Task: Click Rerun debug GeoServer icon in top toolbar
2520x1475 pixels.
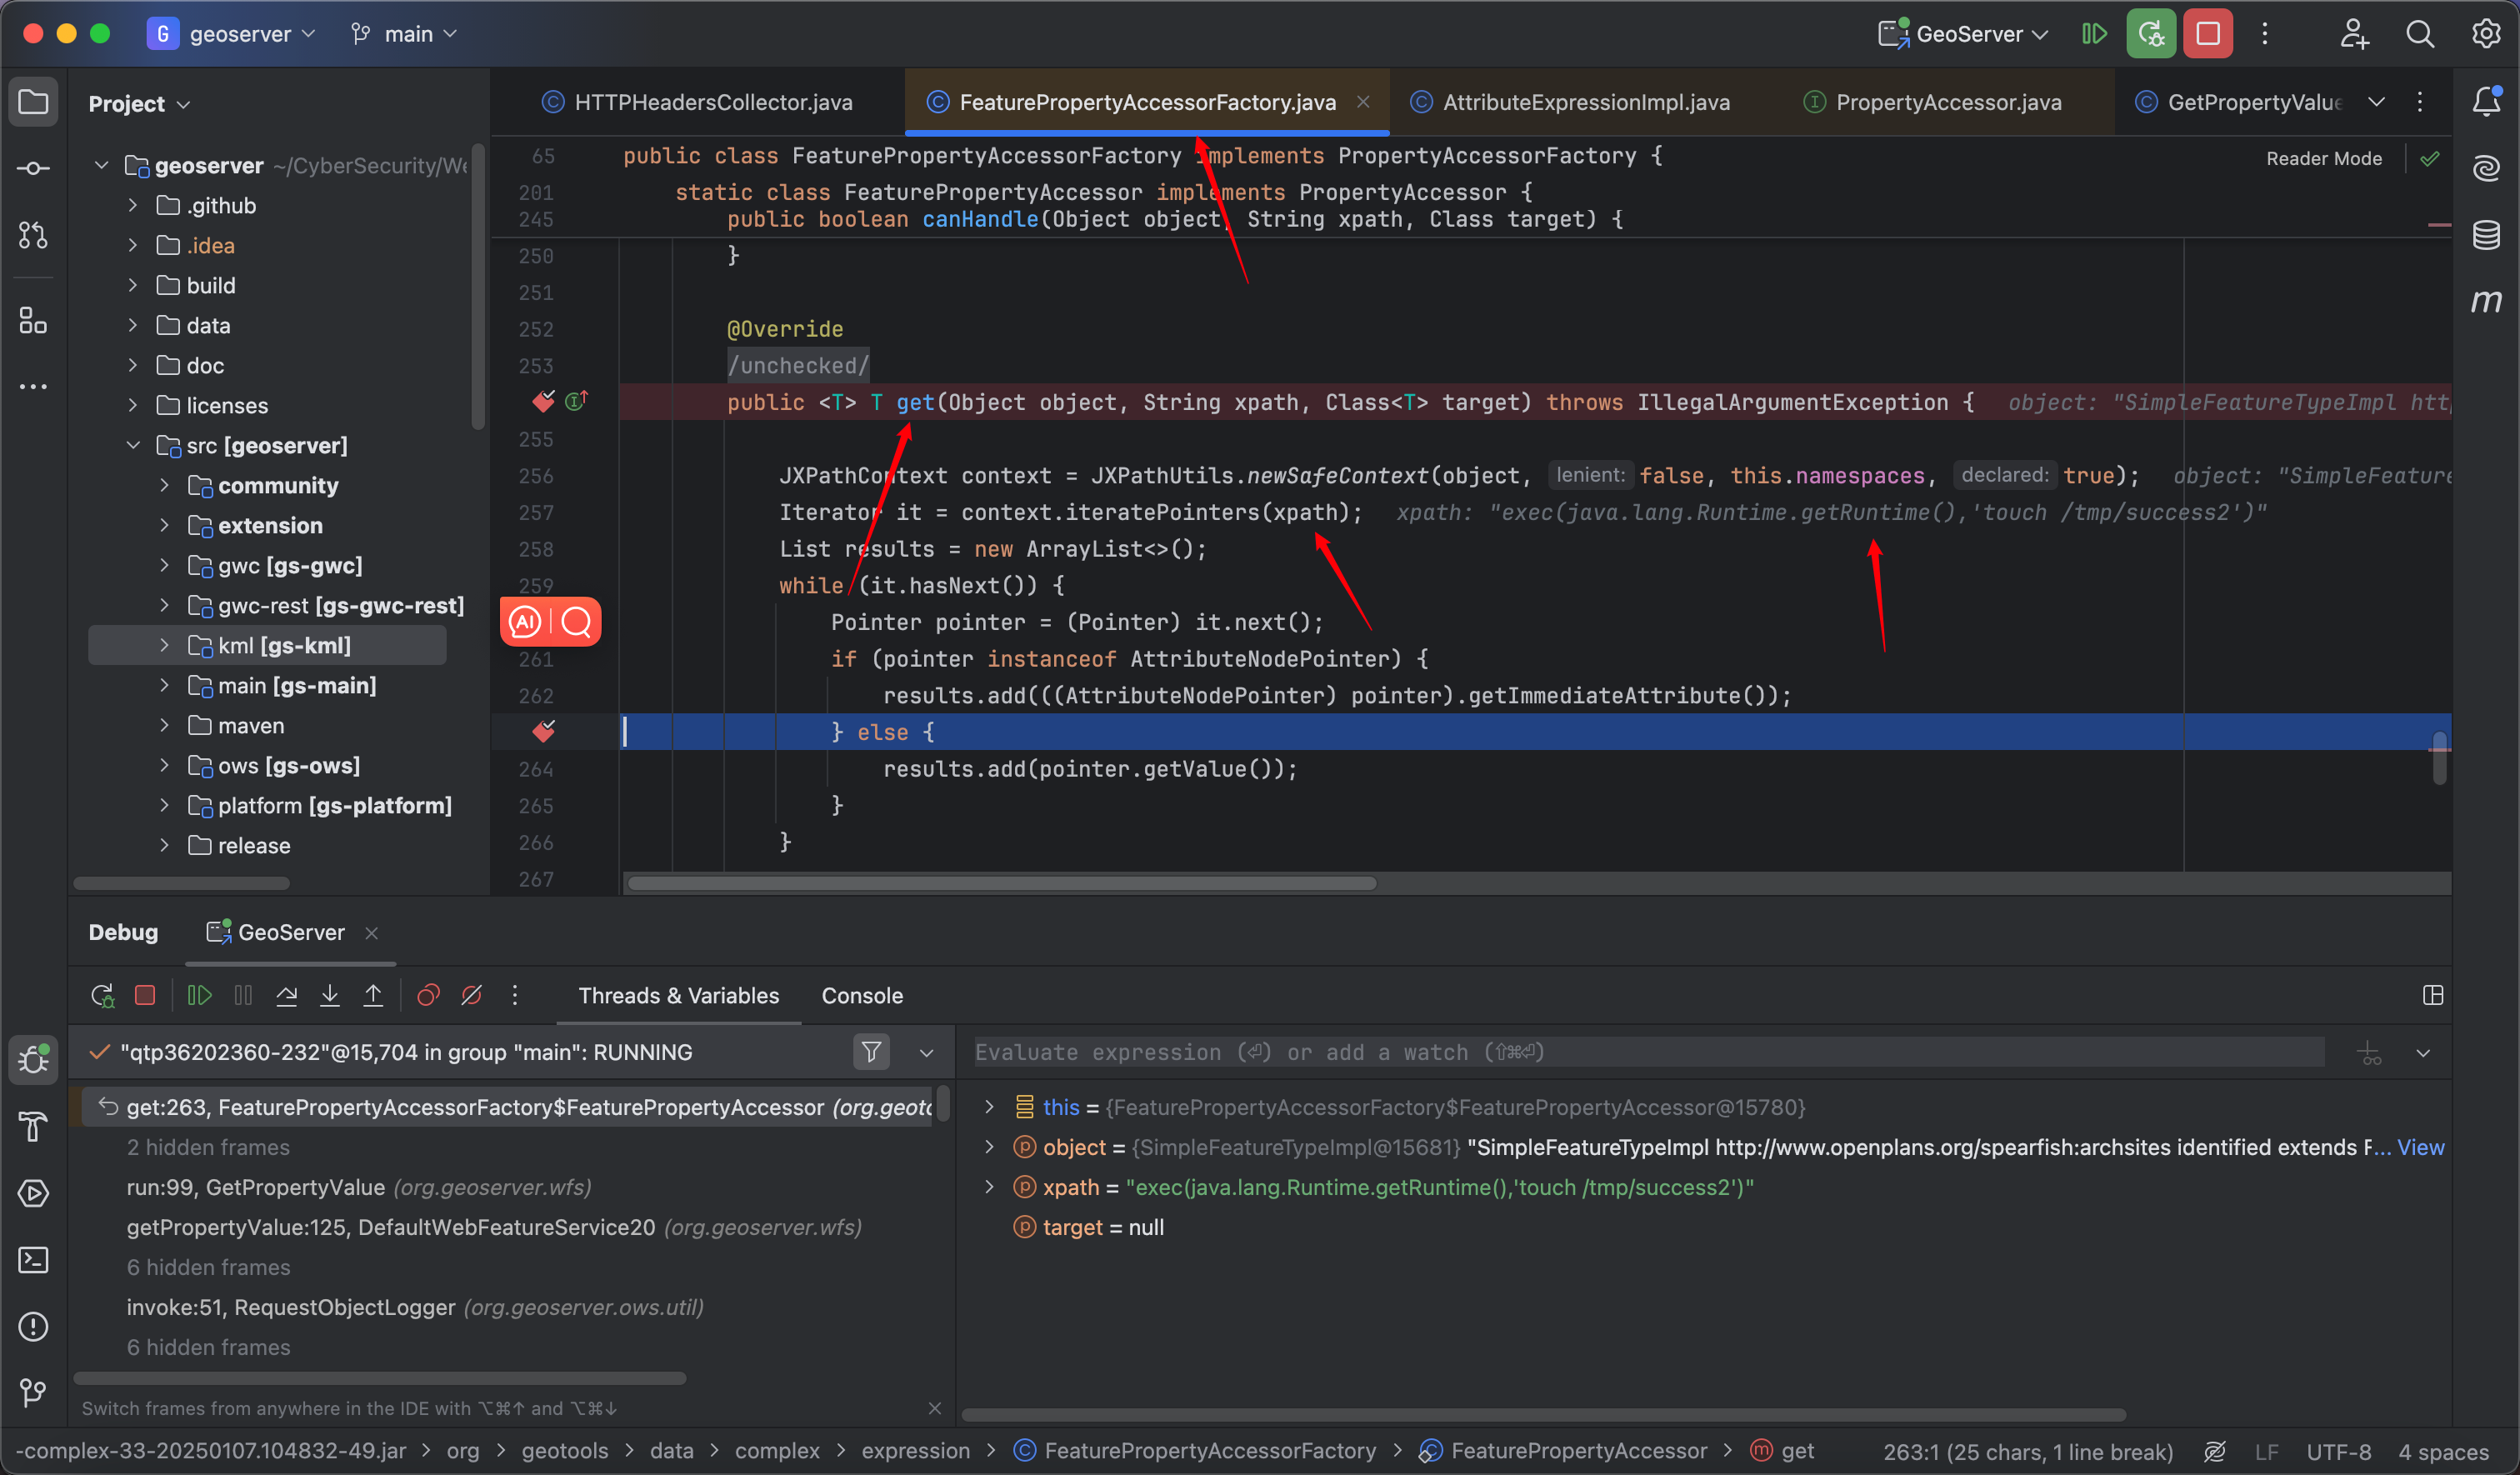Action: [x=2151, y=34]
